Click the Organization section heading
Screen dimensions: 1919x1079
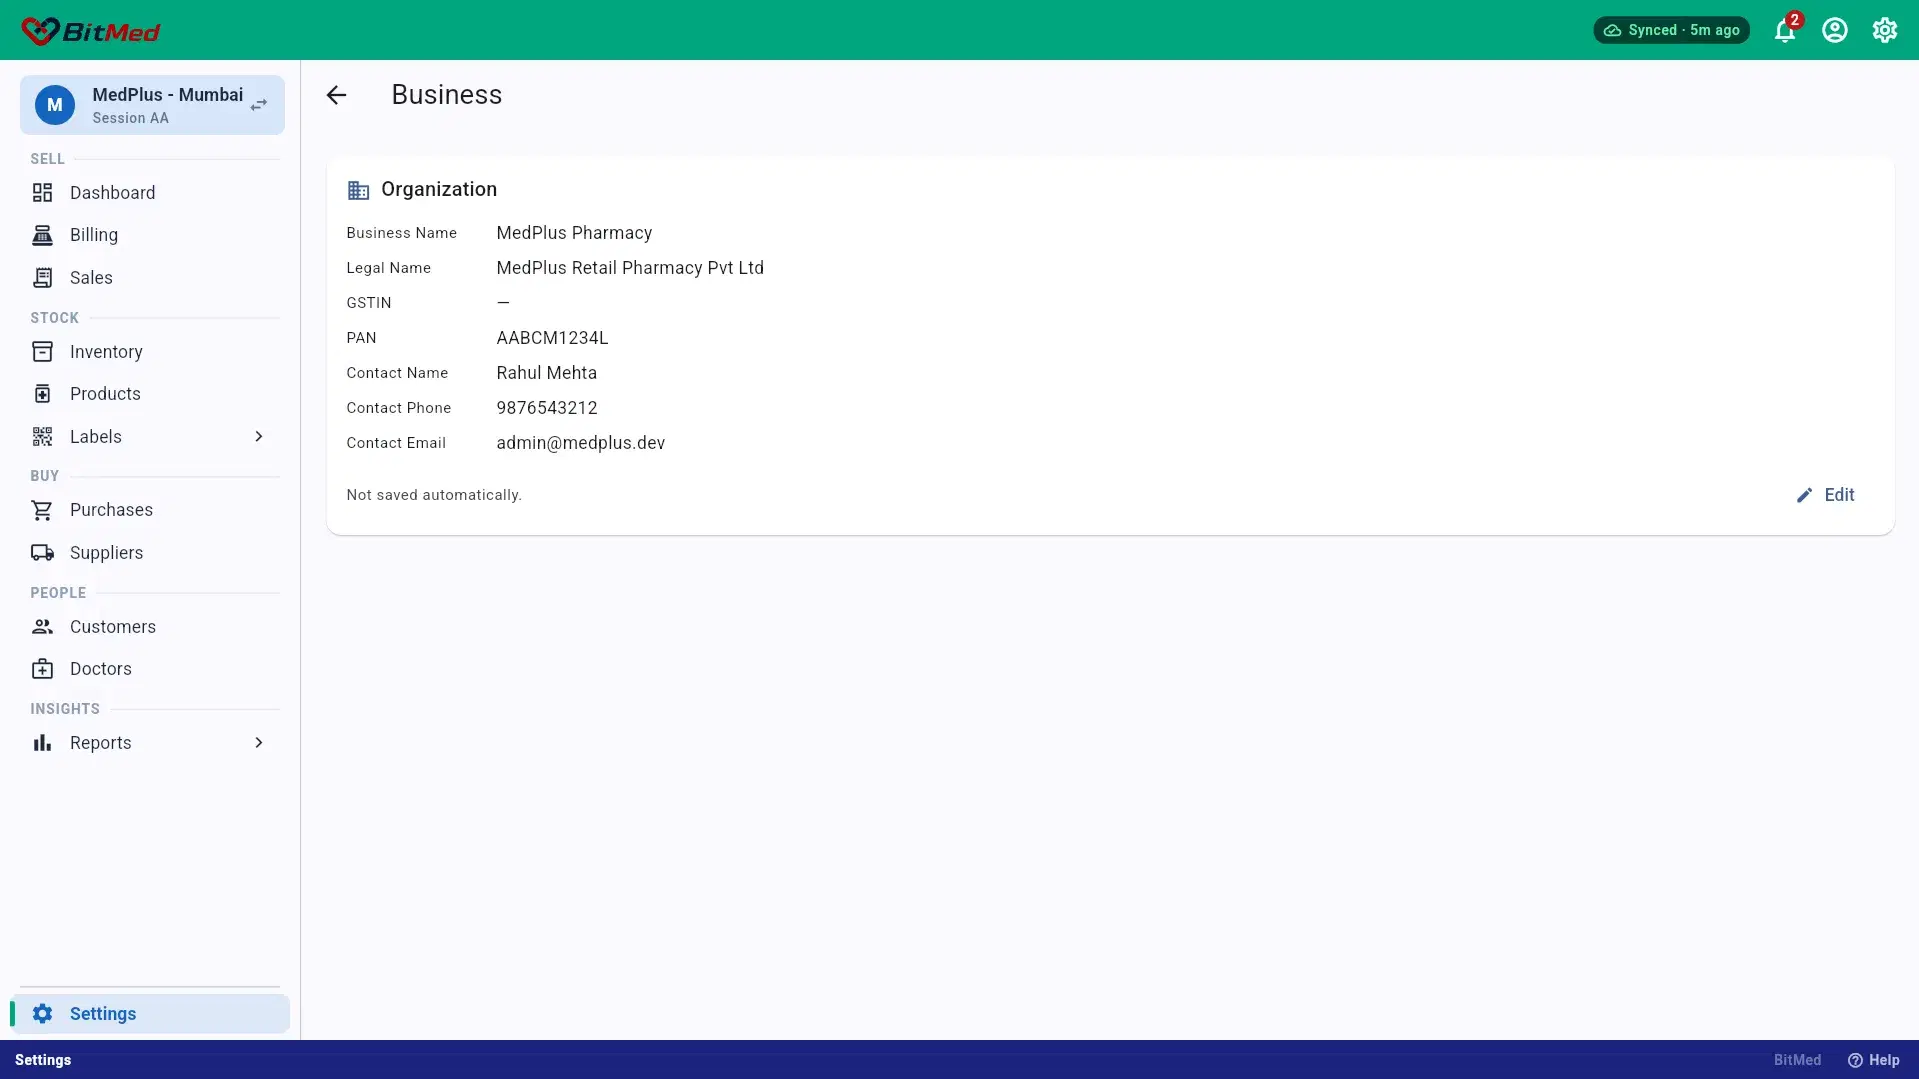click(439, 190)
